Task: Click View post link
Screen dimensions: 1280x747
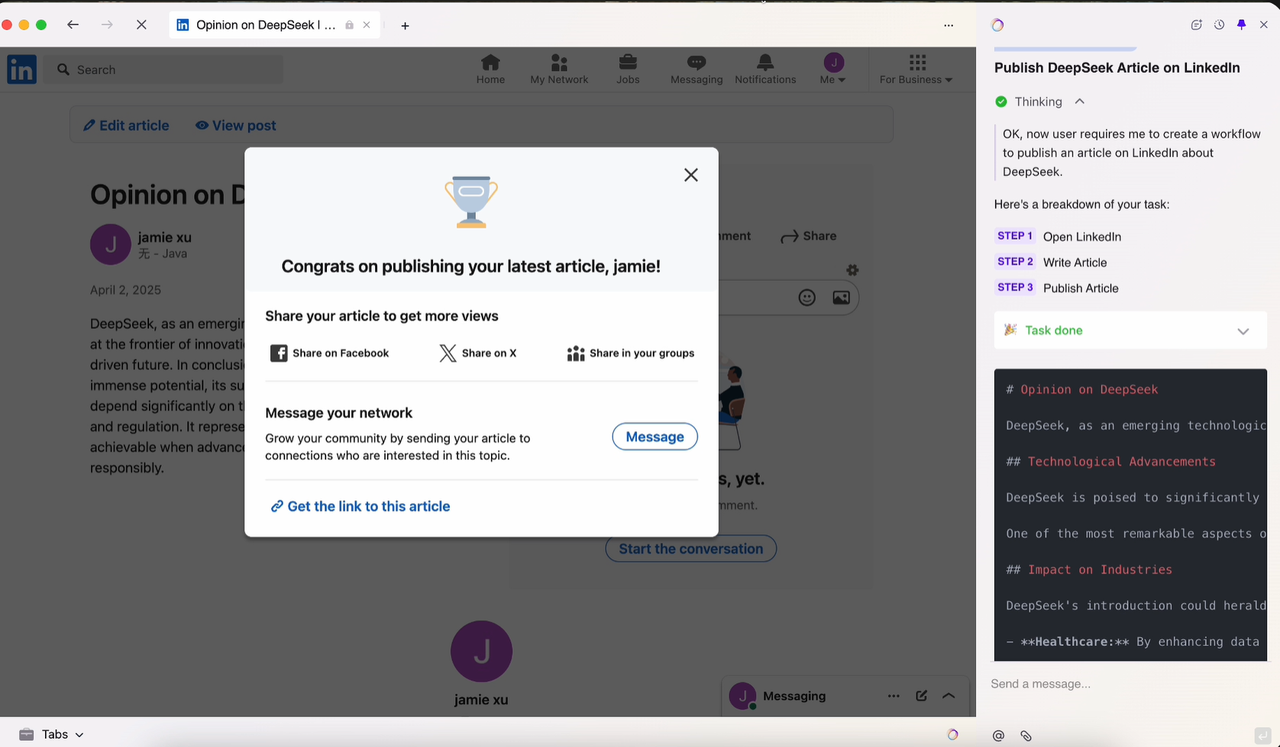Action: coord(236,125)
